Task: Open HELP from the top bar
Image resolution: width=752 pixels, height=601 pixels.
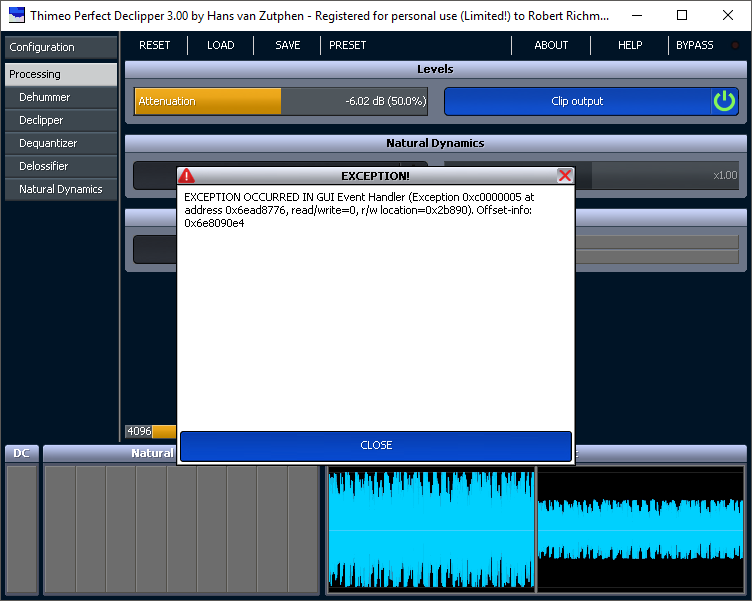Action: coord(630,45)
